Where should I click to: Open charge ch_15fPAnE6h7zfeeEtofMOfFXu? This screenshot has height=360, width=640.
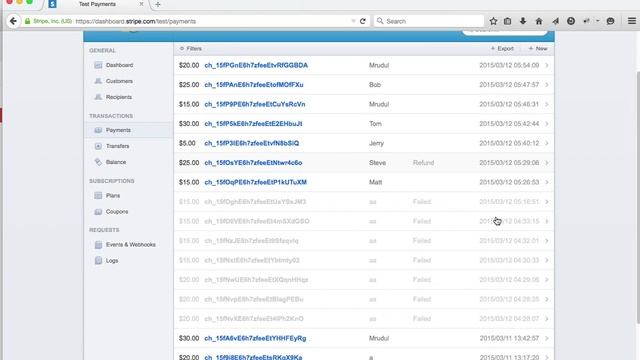pyautogui.click(x=254, y=85)
